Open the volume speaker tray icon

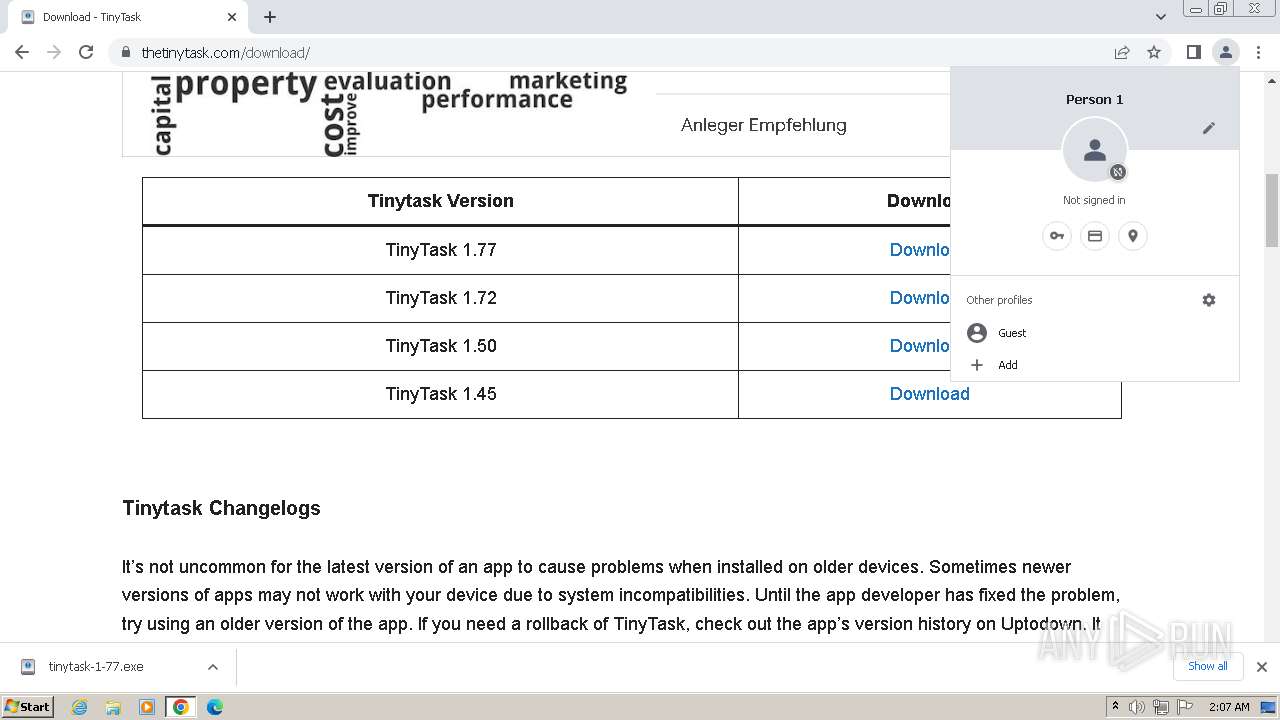[1137, 707]
